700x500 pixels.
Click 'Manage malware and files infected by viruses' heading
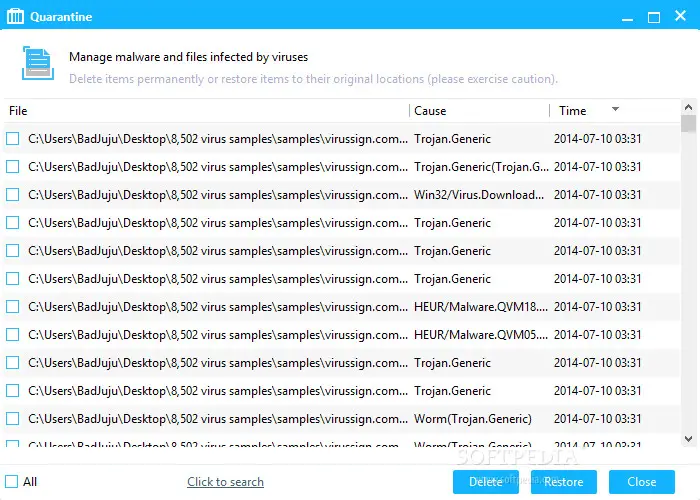tap(188, 57)
